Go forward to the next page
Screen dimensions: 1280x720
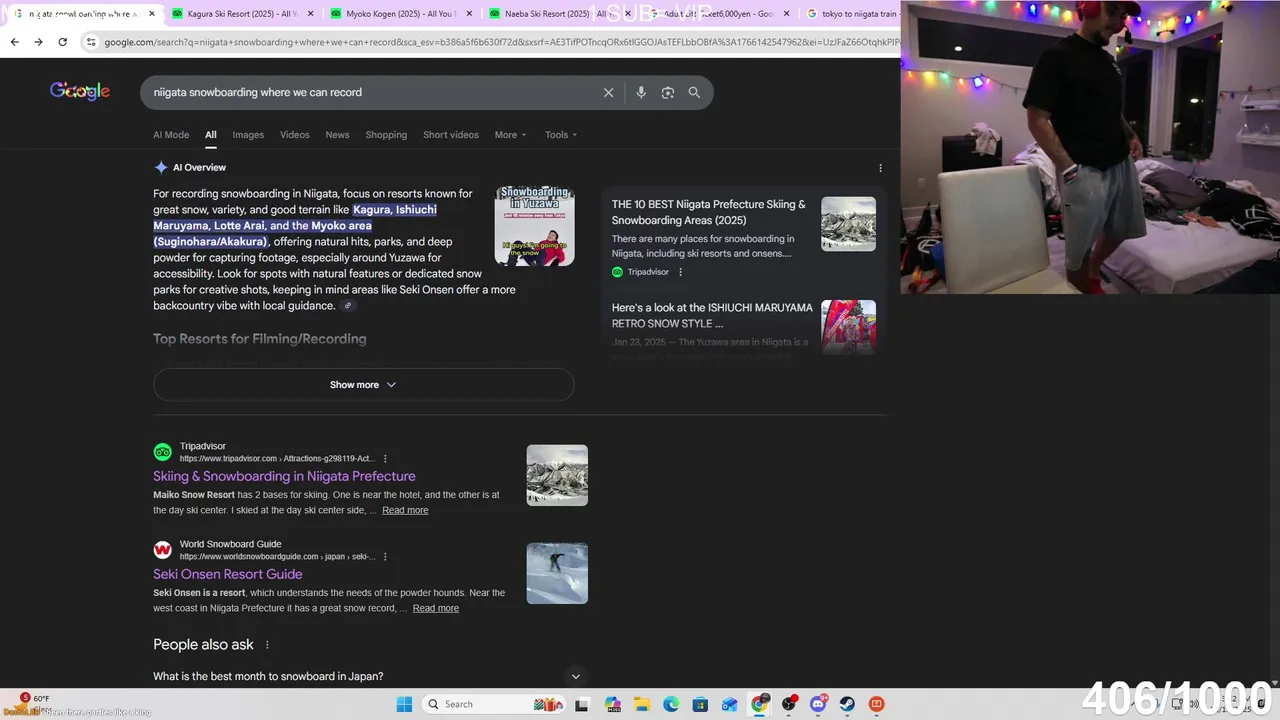click(x=38, y=42)
